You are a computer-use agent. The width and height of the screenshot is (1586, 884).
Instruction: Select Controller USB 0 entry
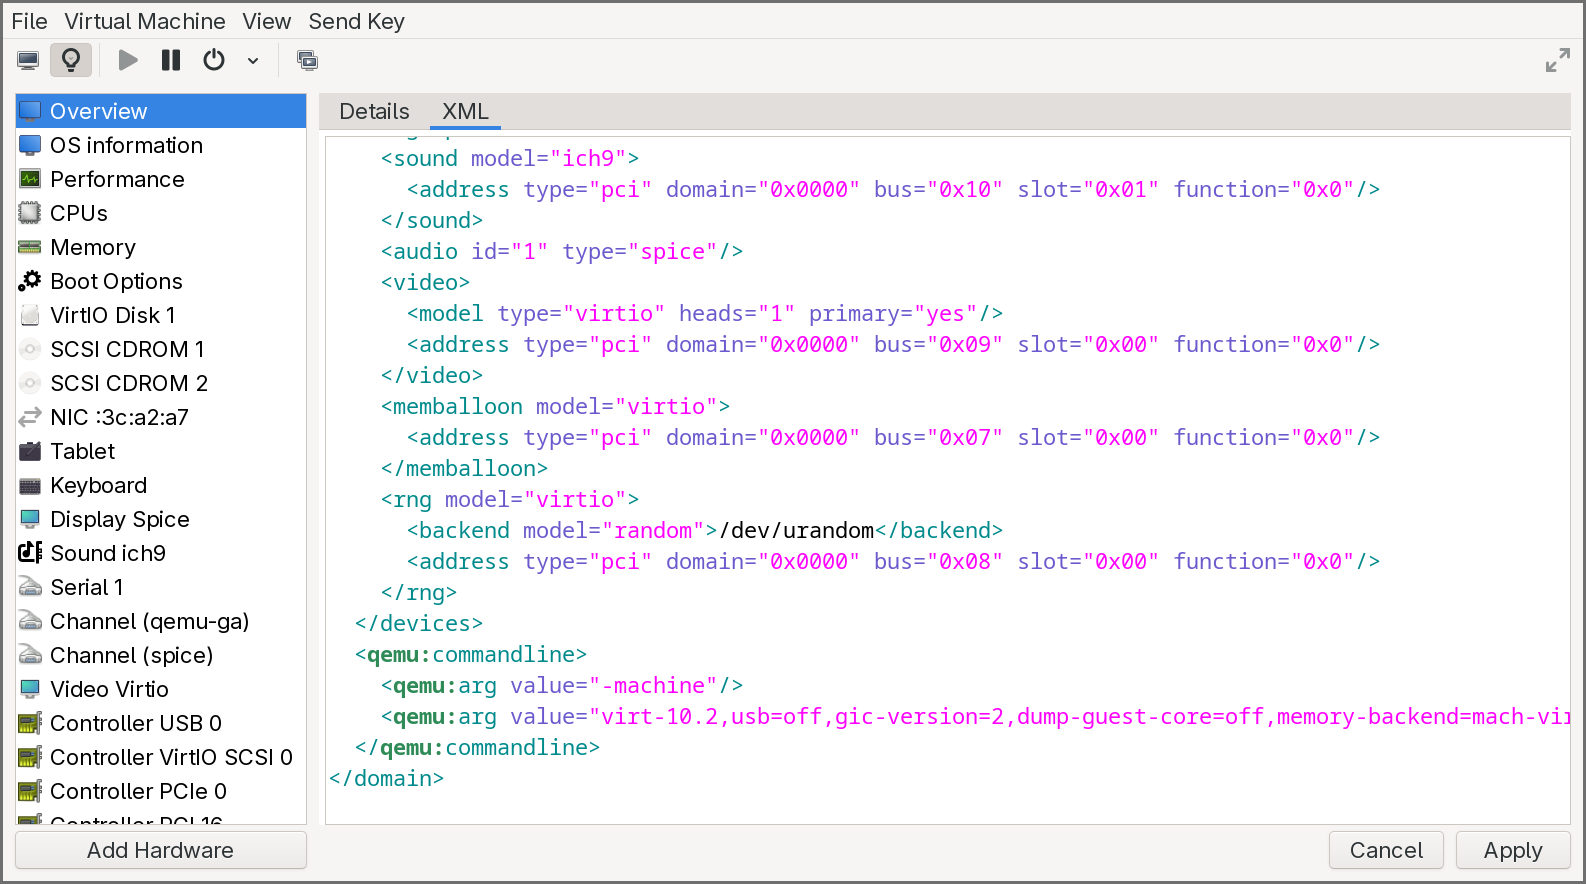[136, 723]
